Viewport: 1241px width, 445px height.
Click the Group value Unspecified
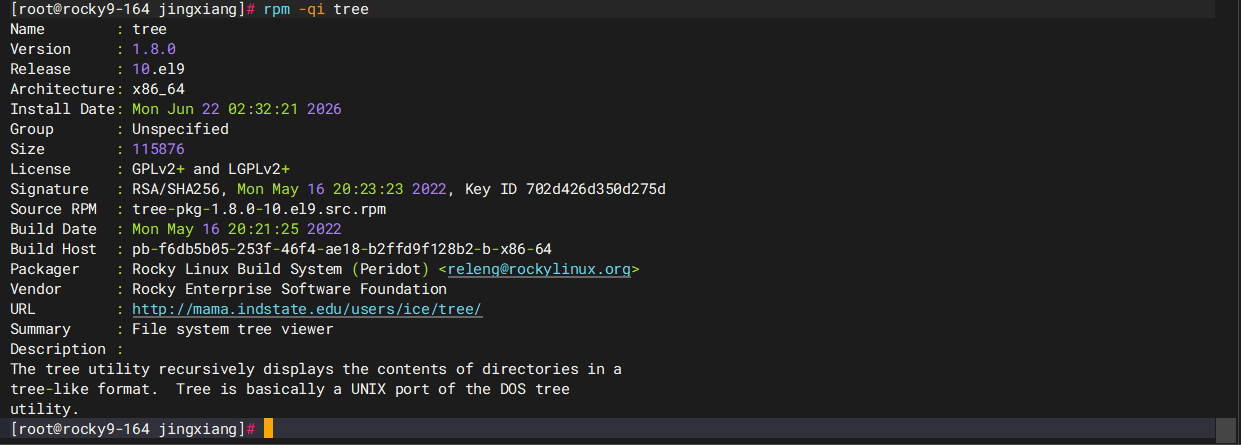coord(180,129)
